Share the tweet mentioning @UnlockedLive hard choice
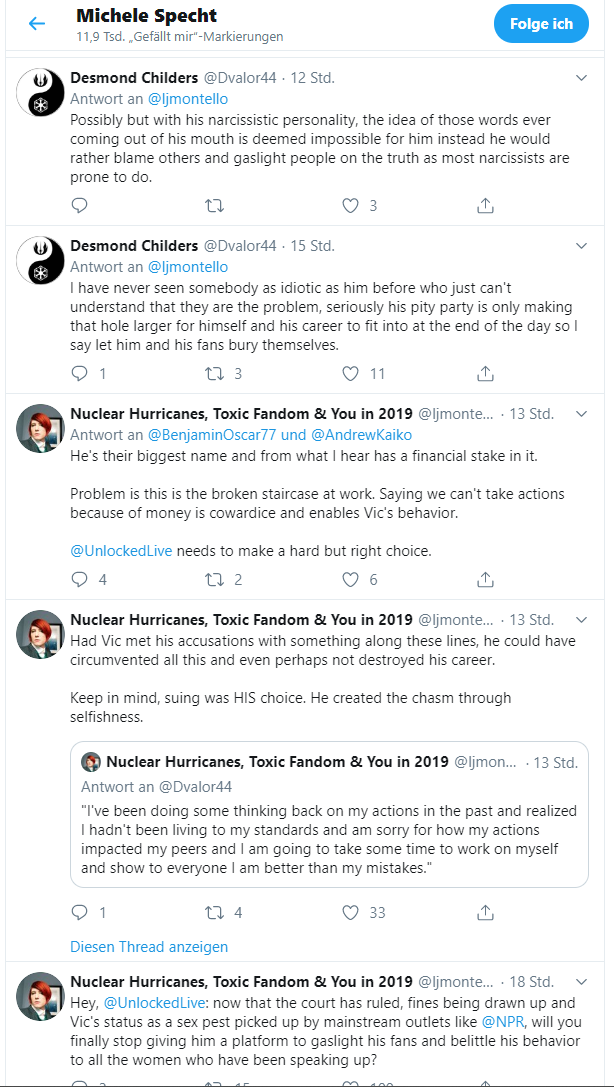This screenshot has height=1087, width=614. pos(486,580)
